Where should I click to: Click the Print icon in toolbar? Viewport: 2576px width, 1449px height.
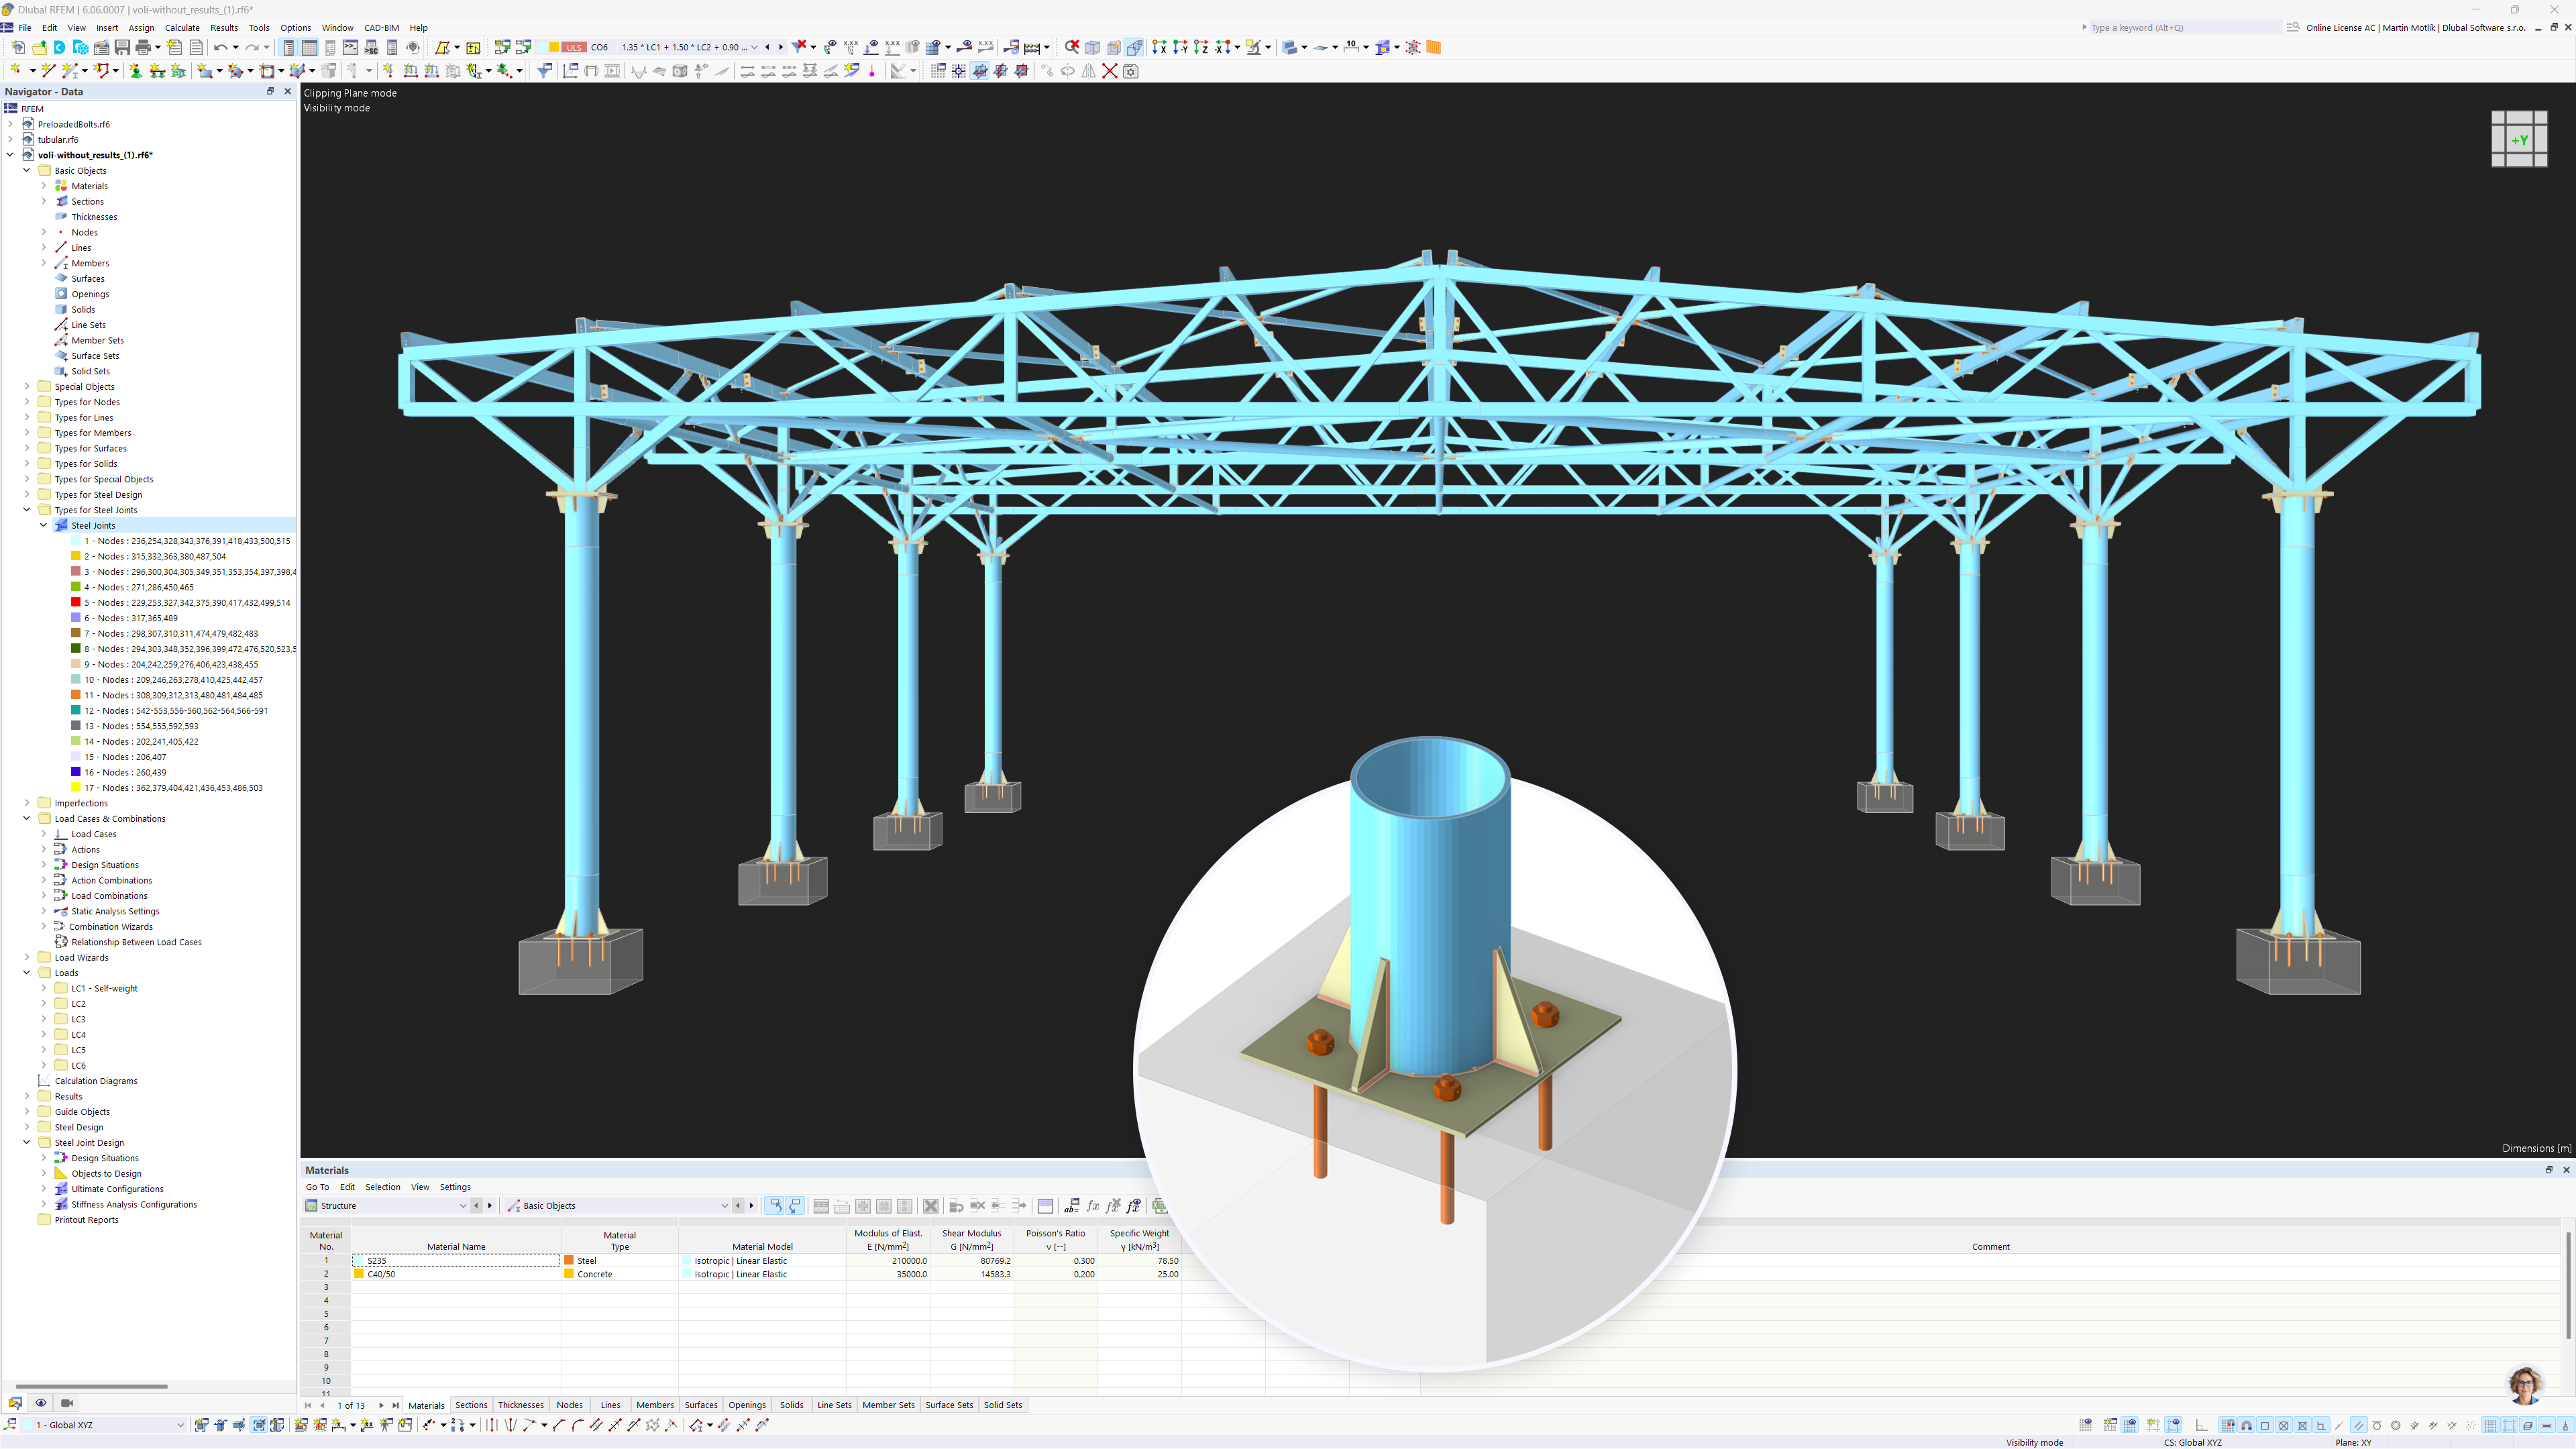point(143,47)
